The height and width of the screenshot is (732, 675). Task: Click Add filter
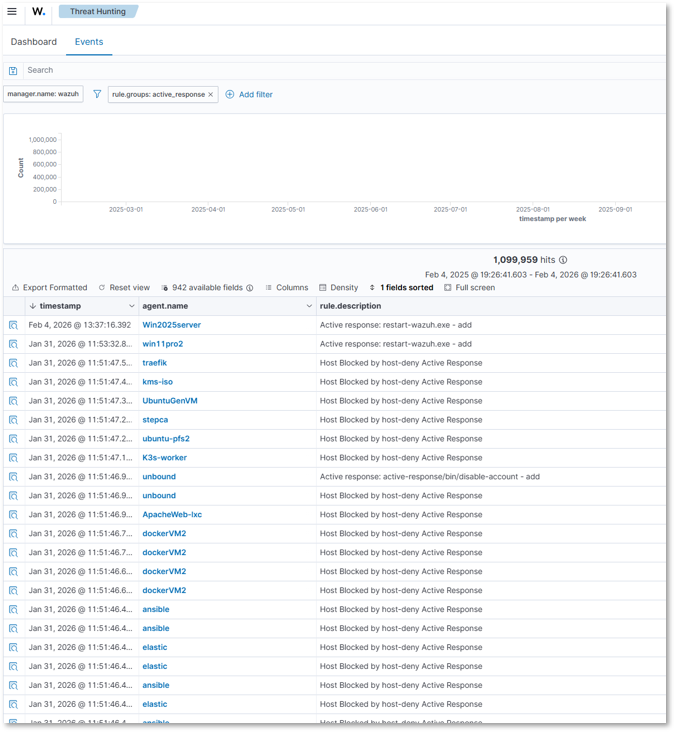point(249,94)
